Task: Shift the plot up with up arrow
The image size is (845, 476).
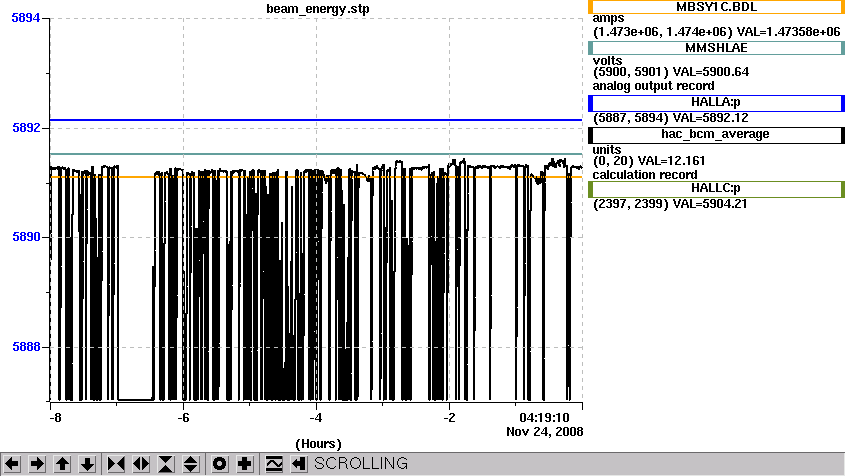Action: 63,464
